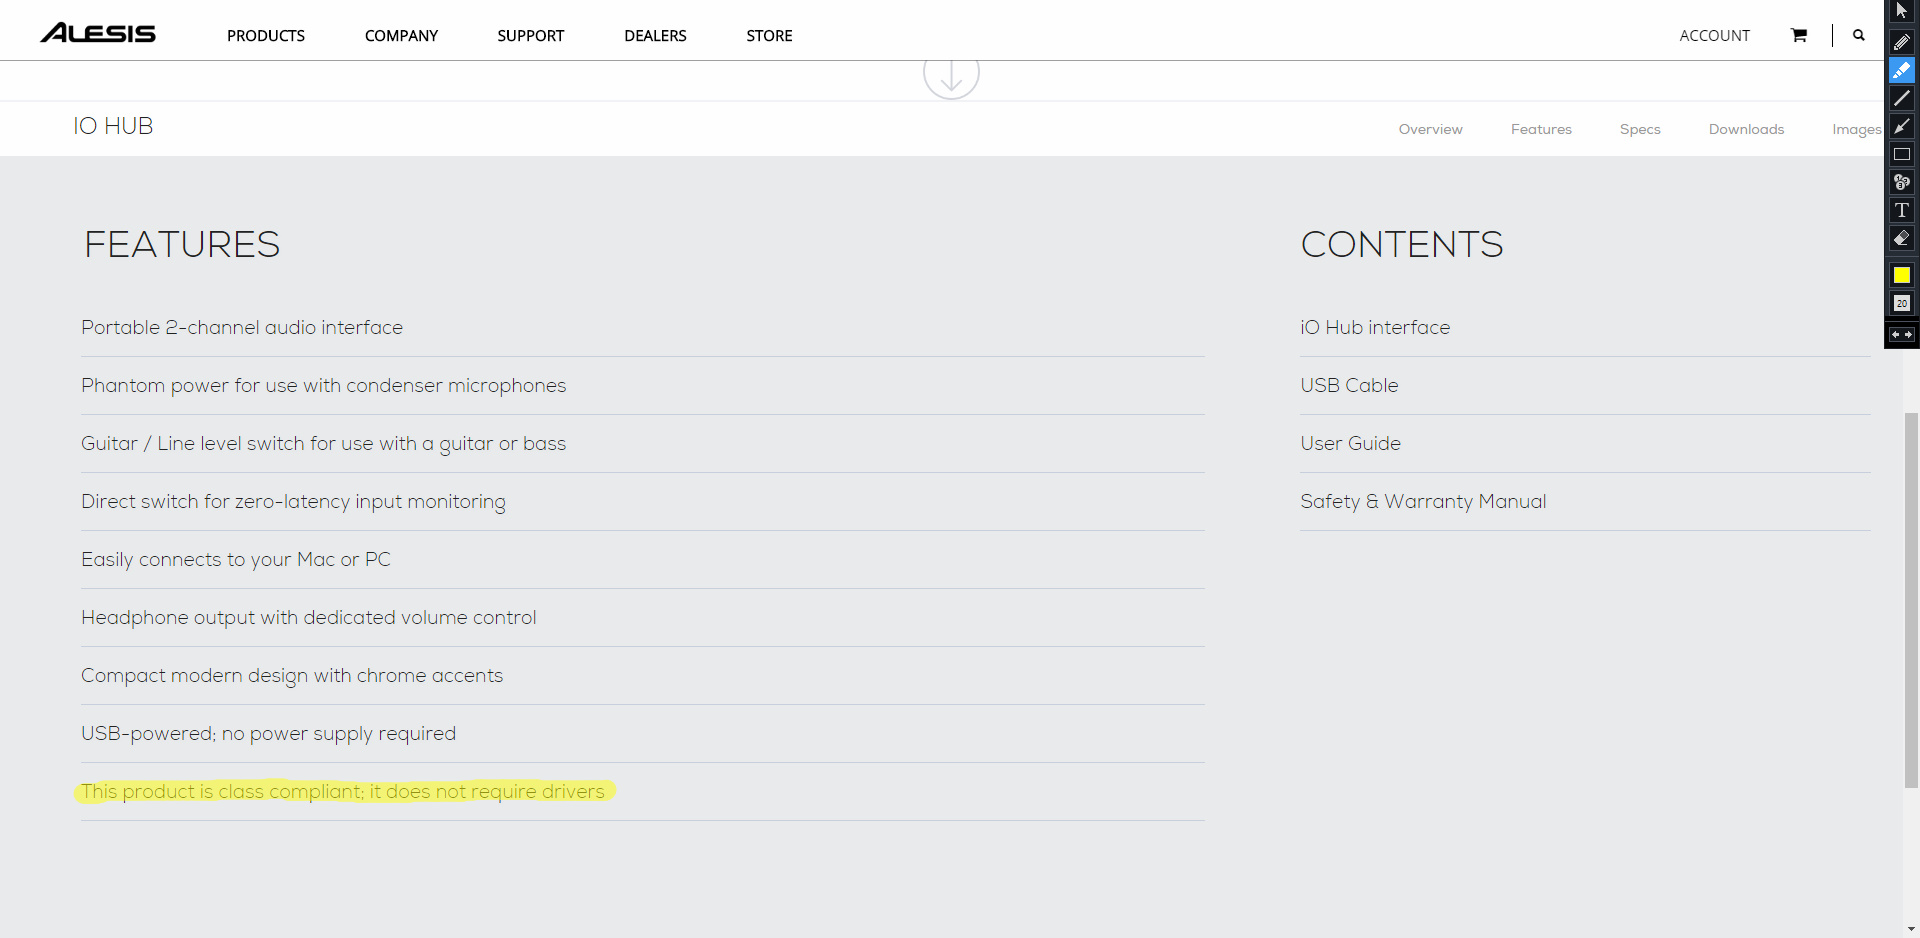This screenshot has height=938, width=1920.
Task: Open the site search magnifier
Action: [x=1859, y=35]
